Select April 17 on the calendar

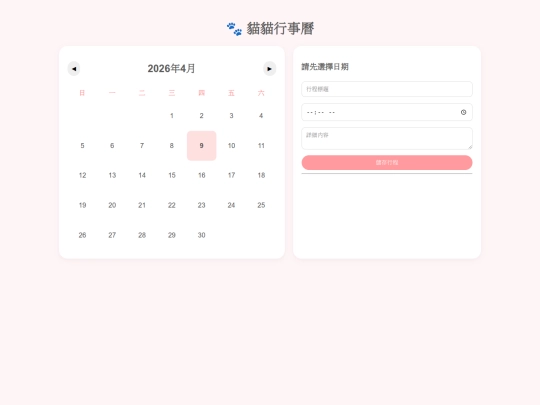pyautogui.click(x=231, y=175)
